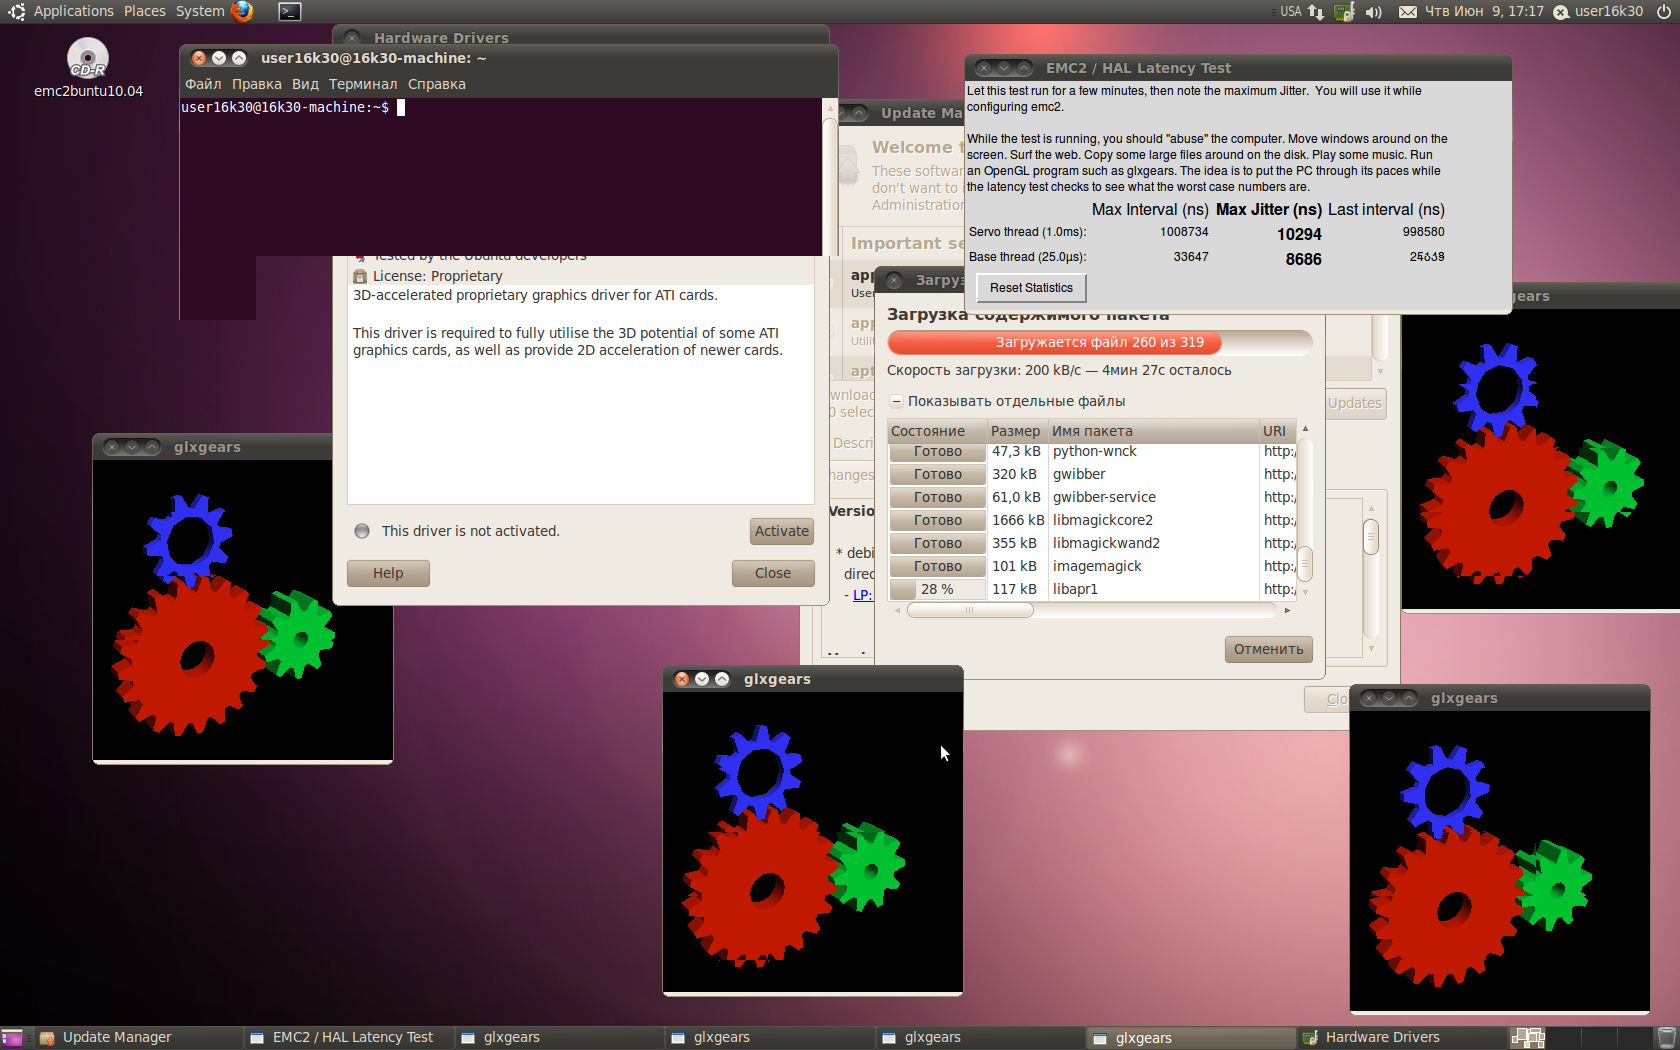Image resolution: width=1680 pixels, height=1050 pixels.
Task: Click Help in the Hardware Drivers dialog
Action: point(388,573)
